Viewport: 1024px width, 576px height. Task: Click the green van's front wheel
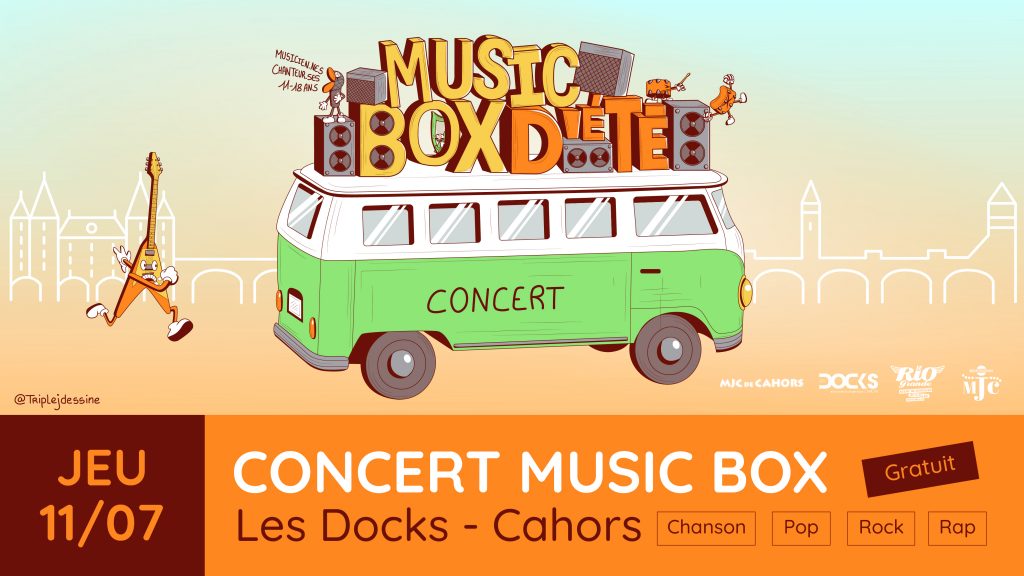[665, 351]
